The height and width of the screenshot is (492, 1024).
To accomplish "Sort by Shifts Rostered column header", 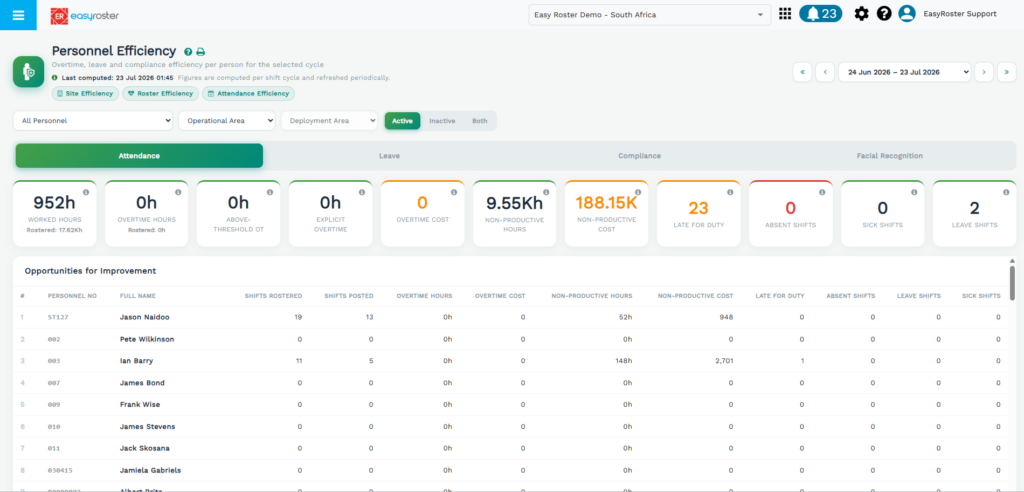I will (273, 296).
